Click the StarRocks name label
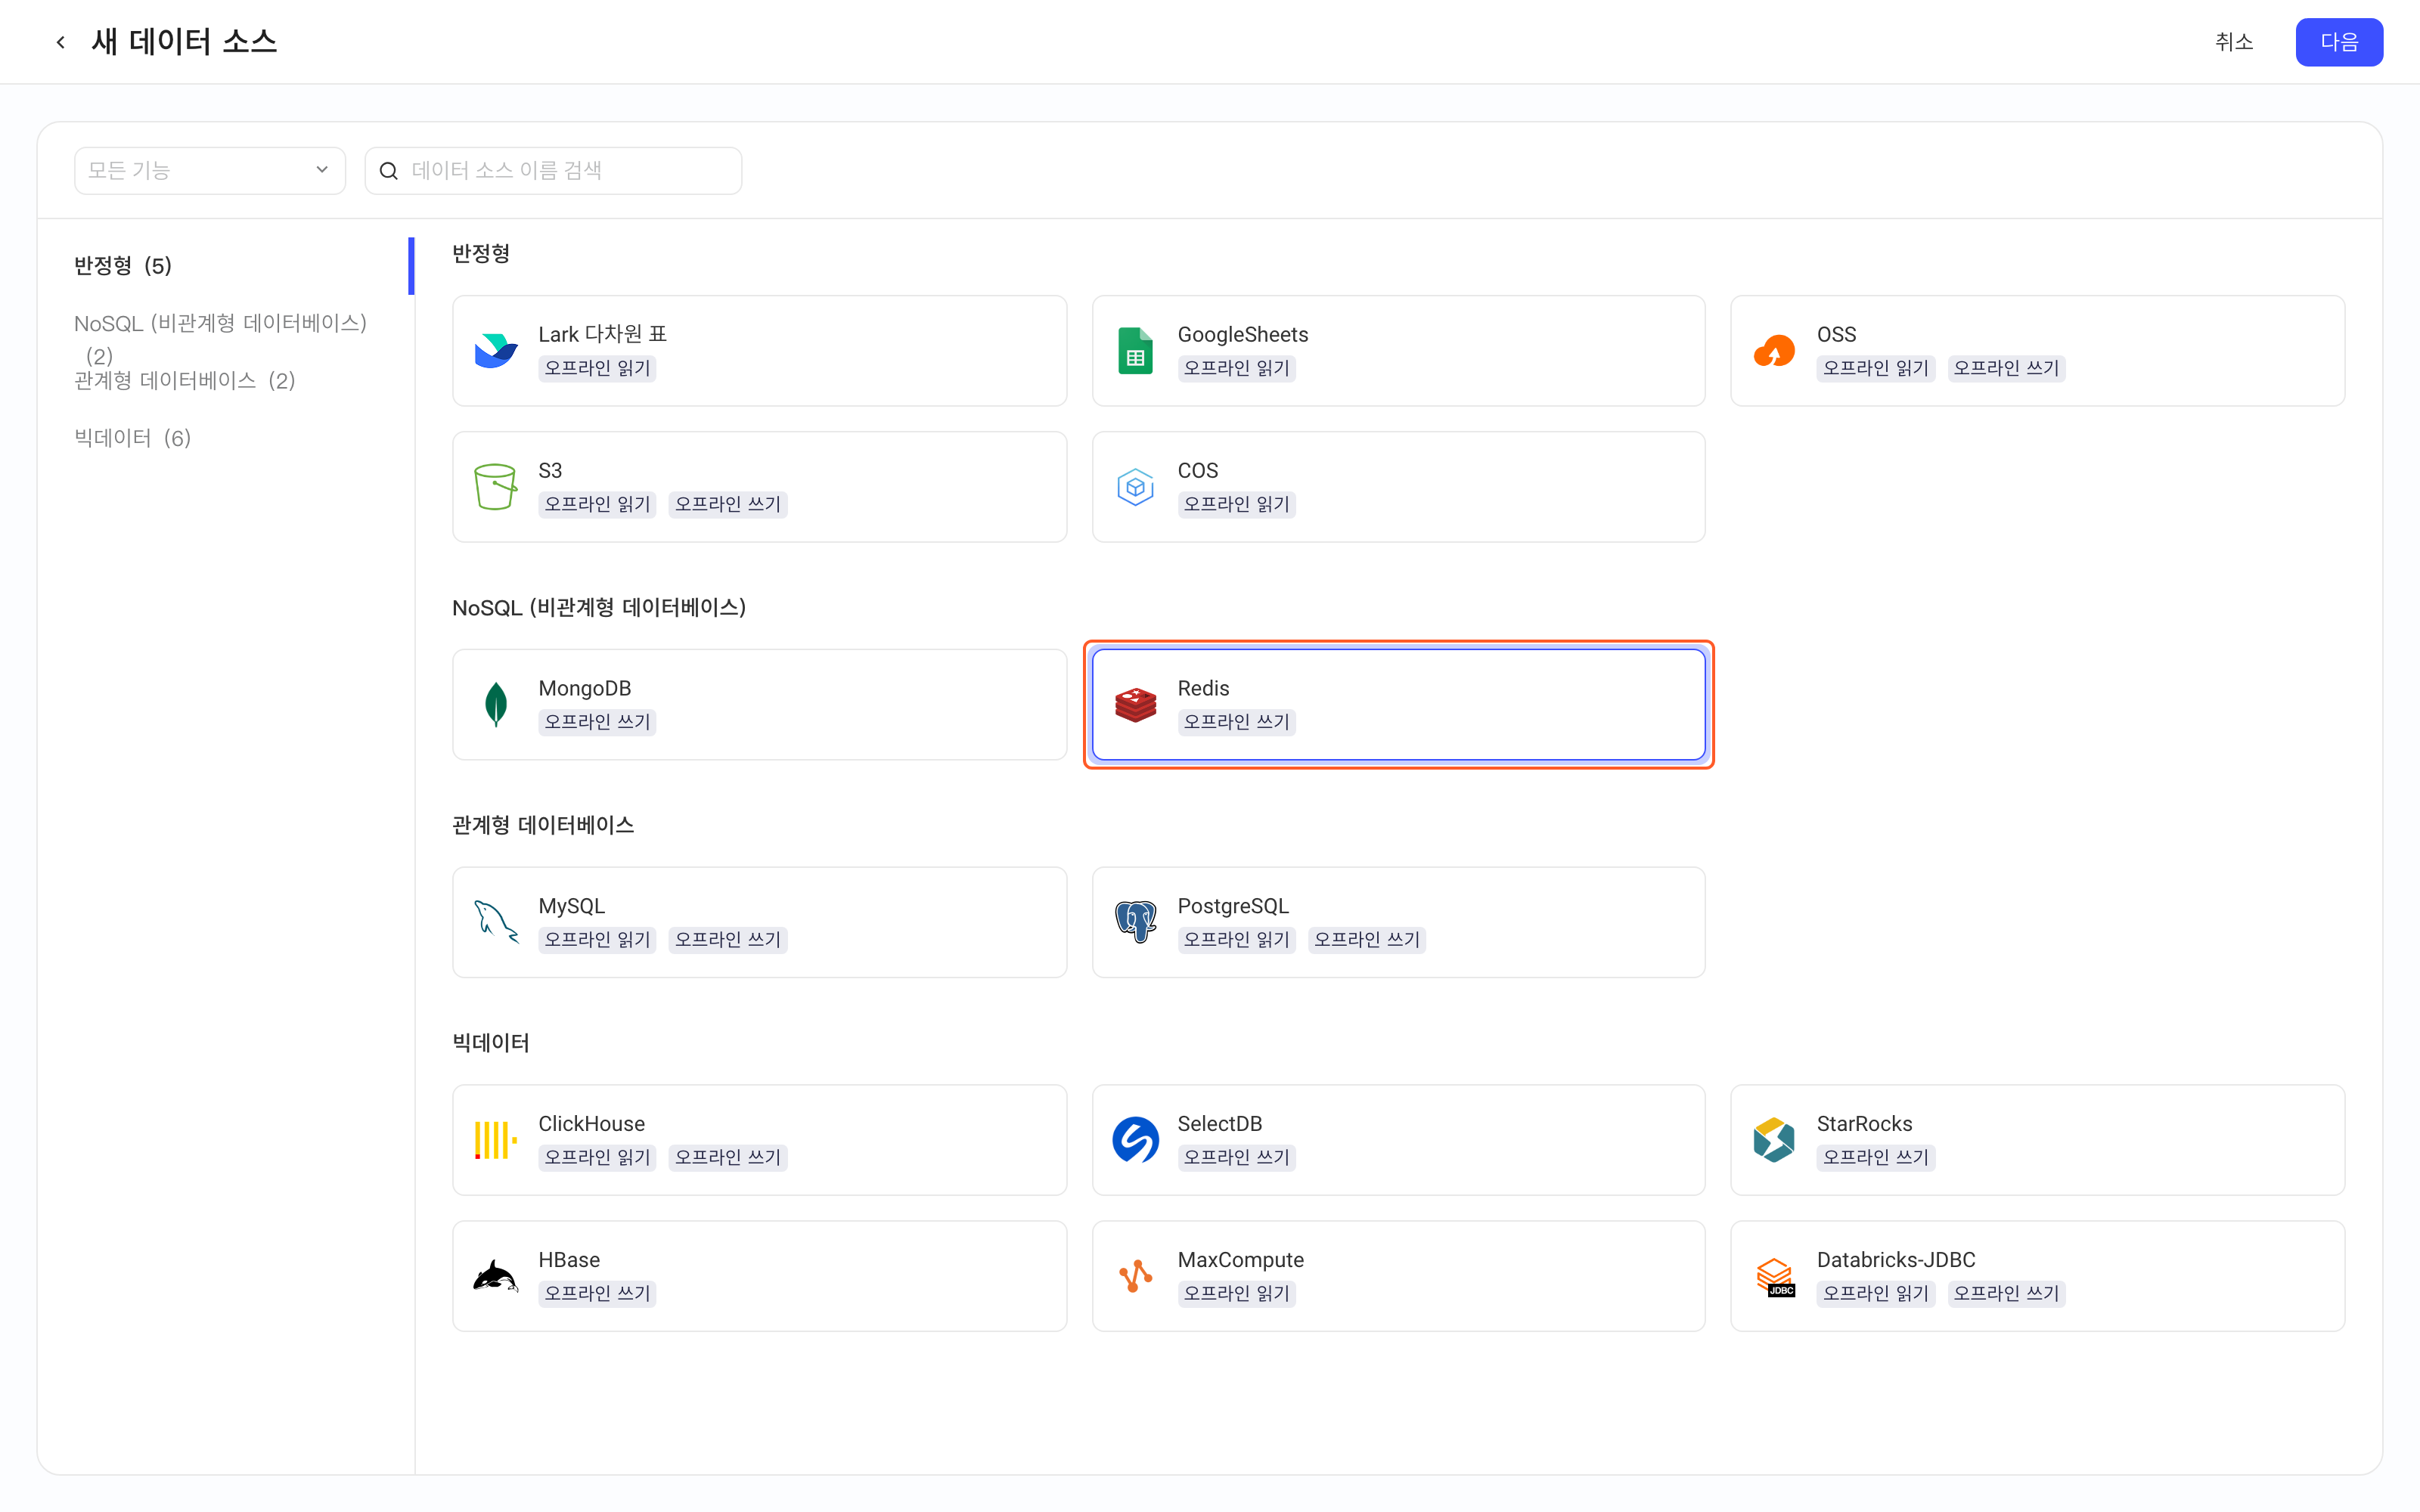This screenshot has height=1512, width=2420. coord(1864,1124)
